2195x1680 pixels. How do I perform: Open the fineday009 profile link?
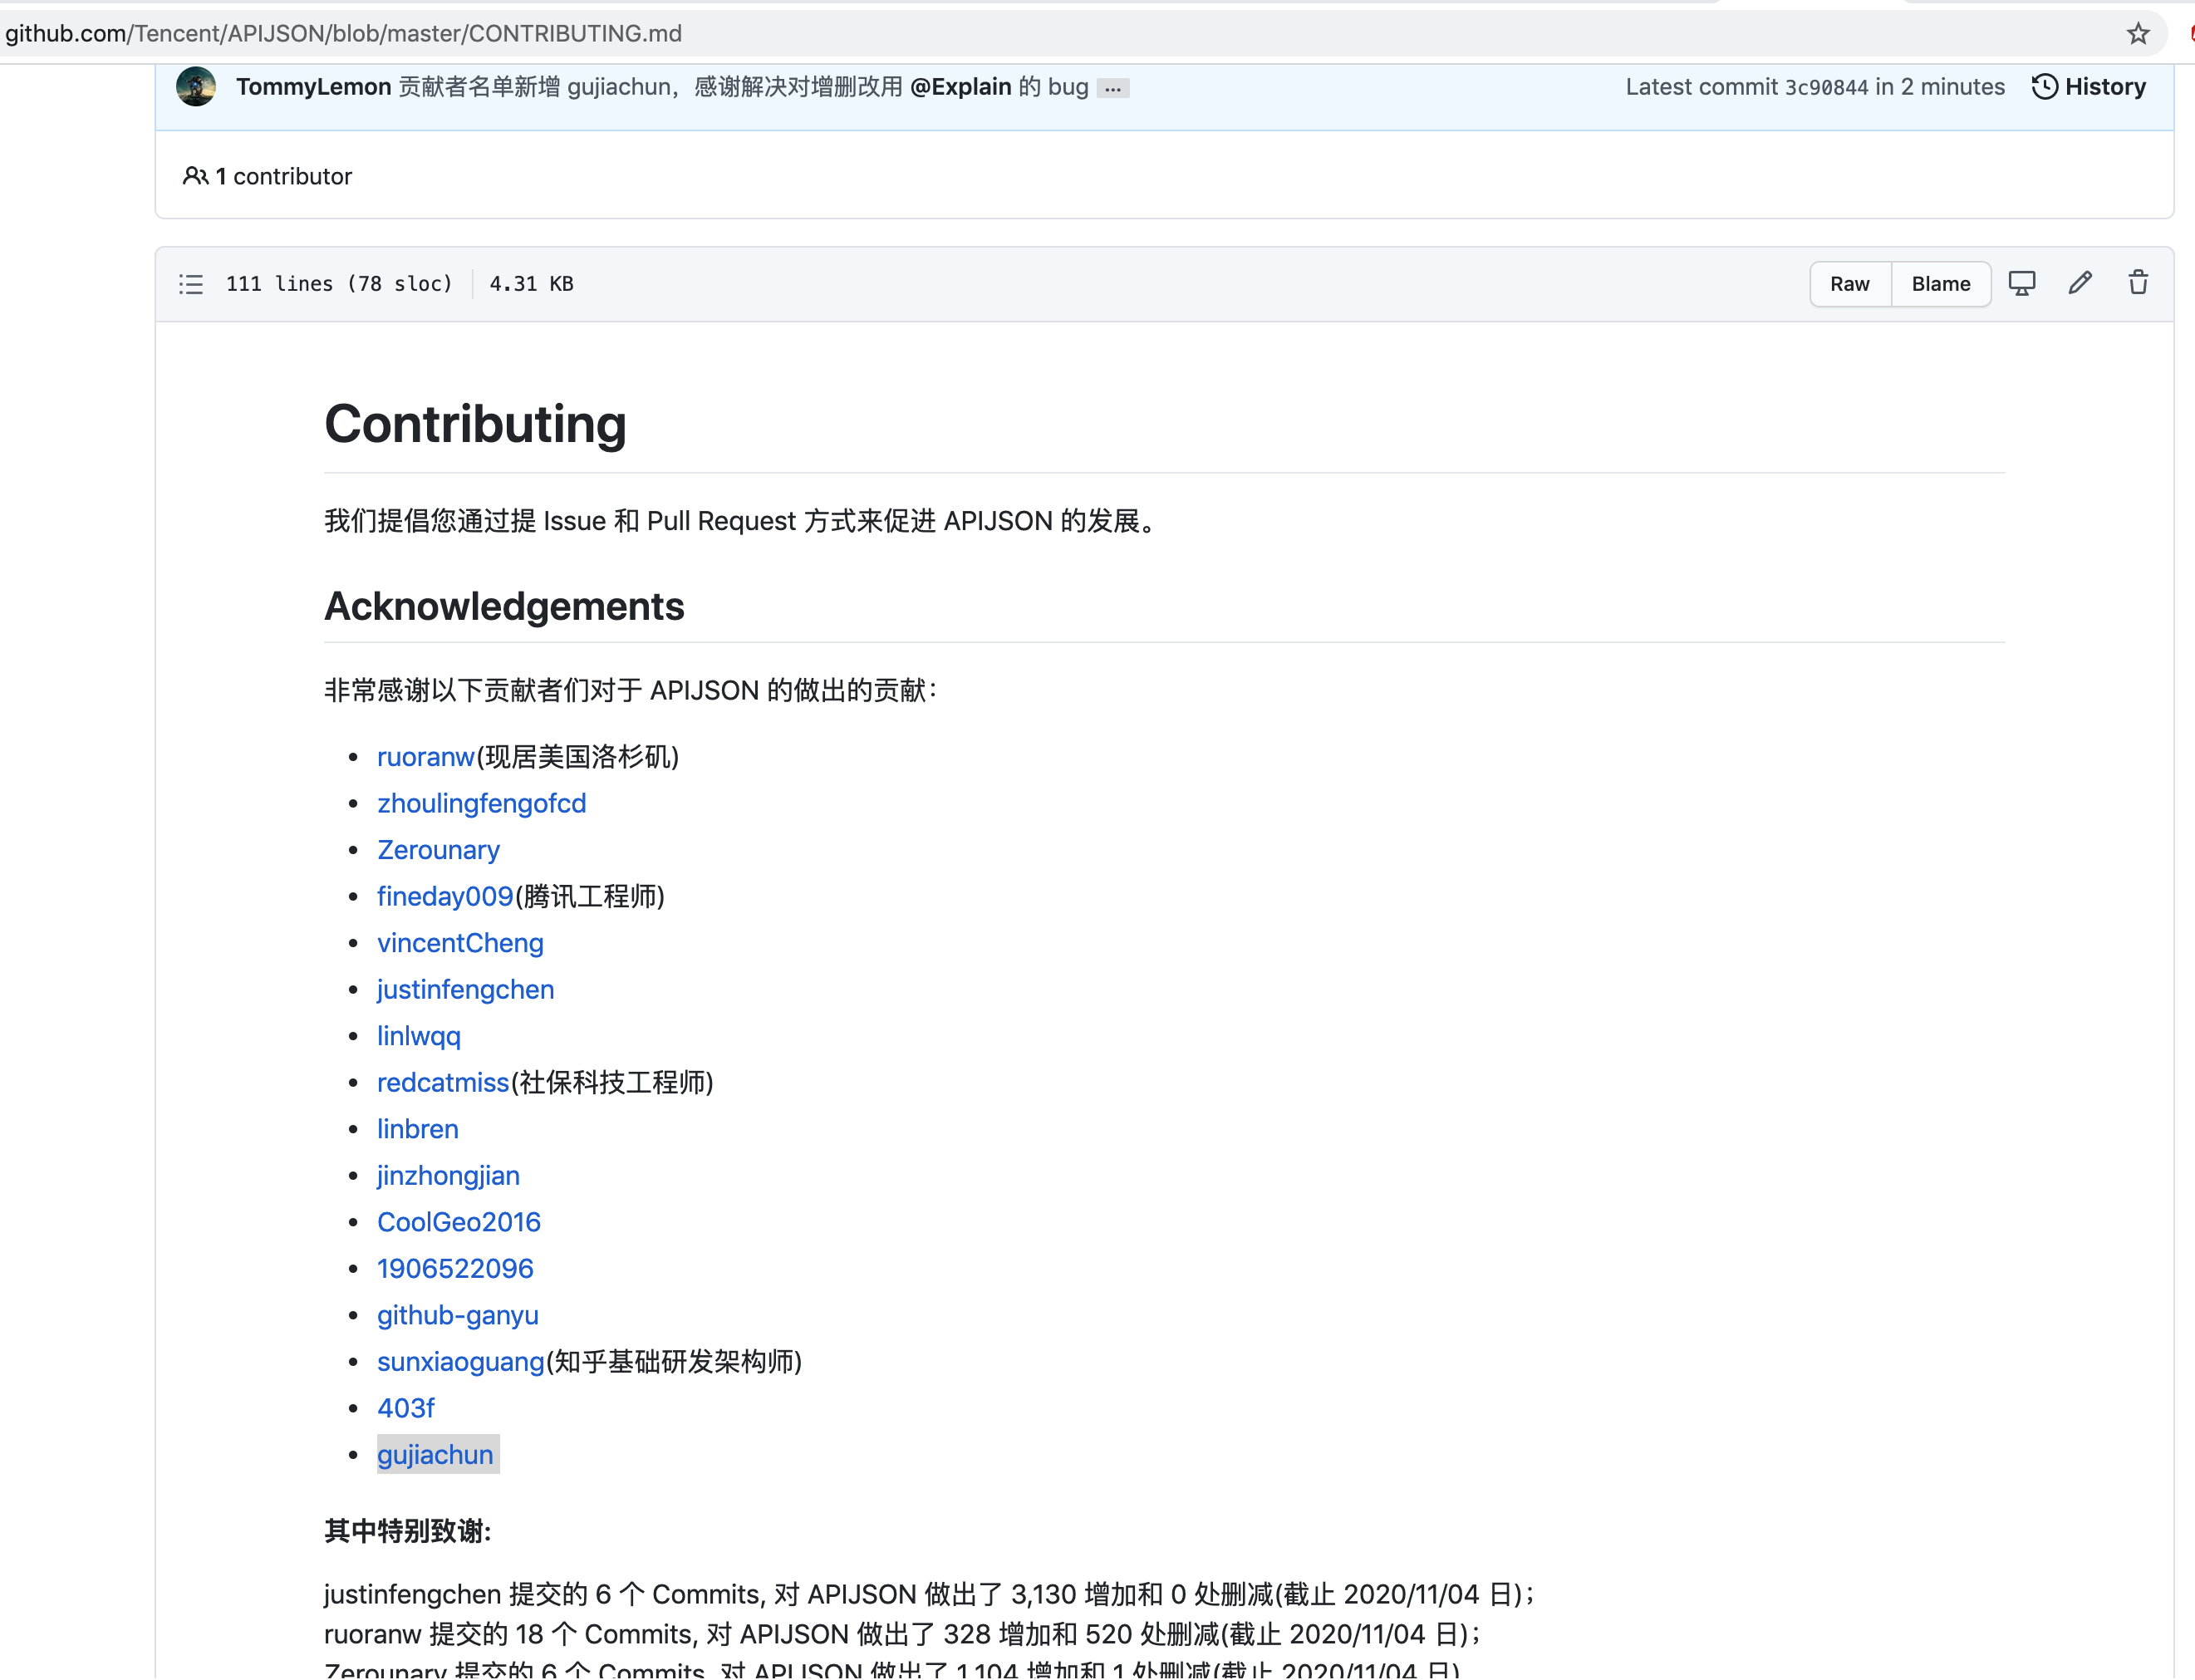445,897
